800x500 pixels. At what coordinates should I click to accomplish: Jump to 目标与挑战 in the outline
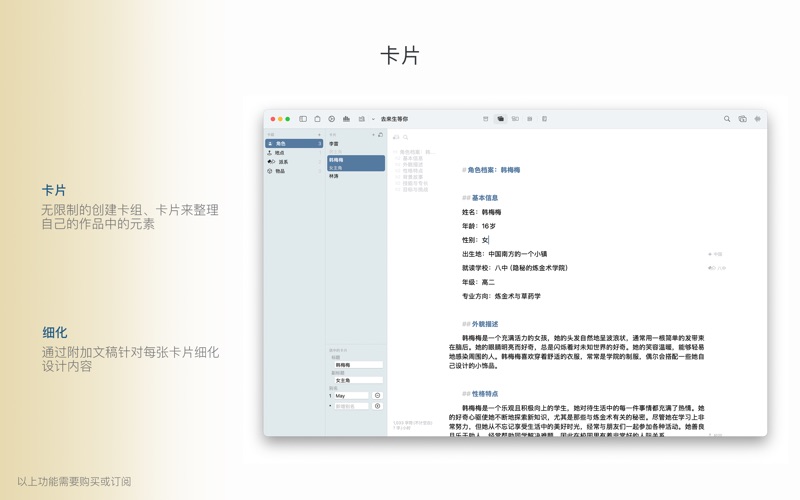[x=415, y=189]
